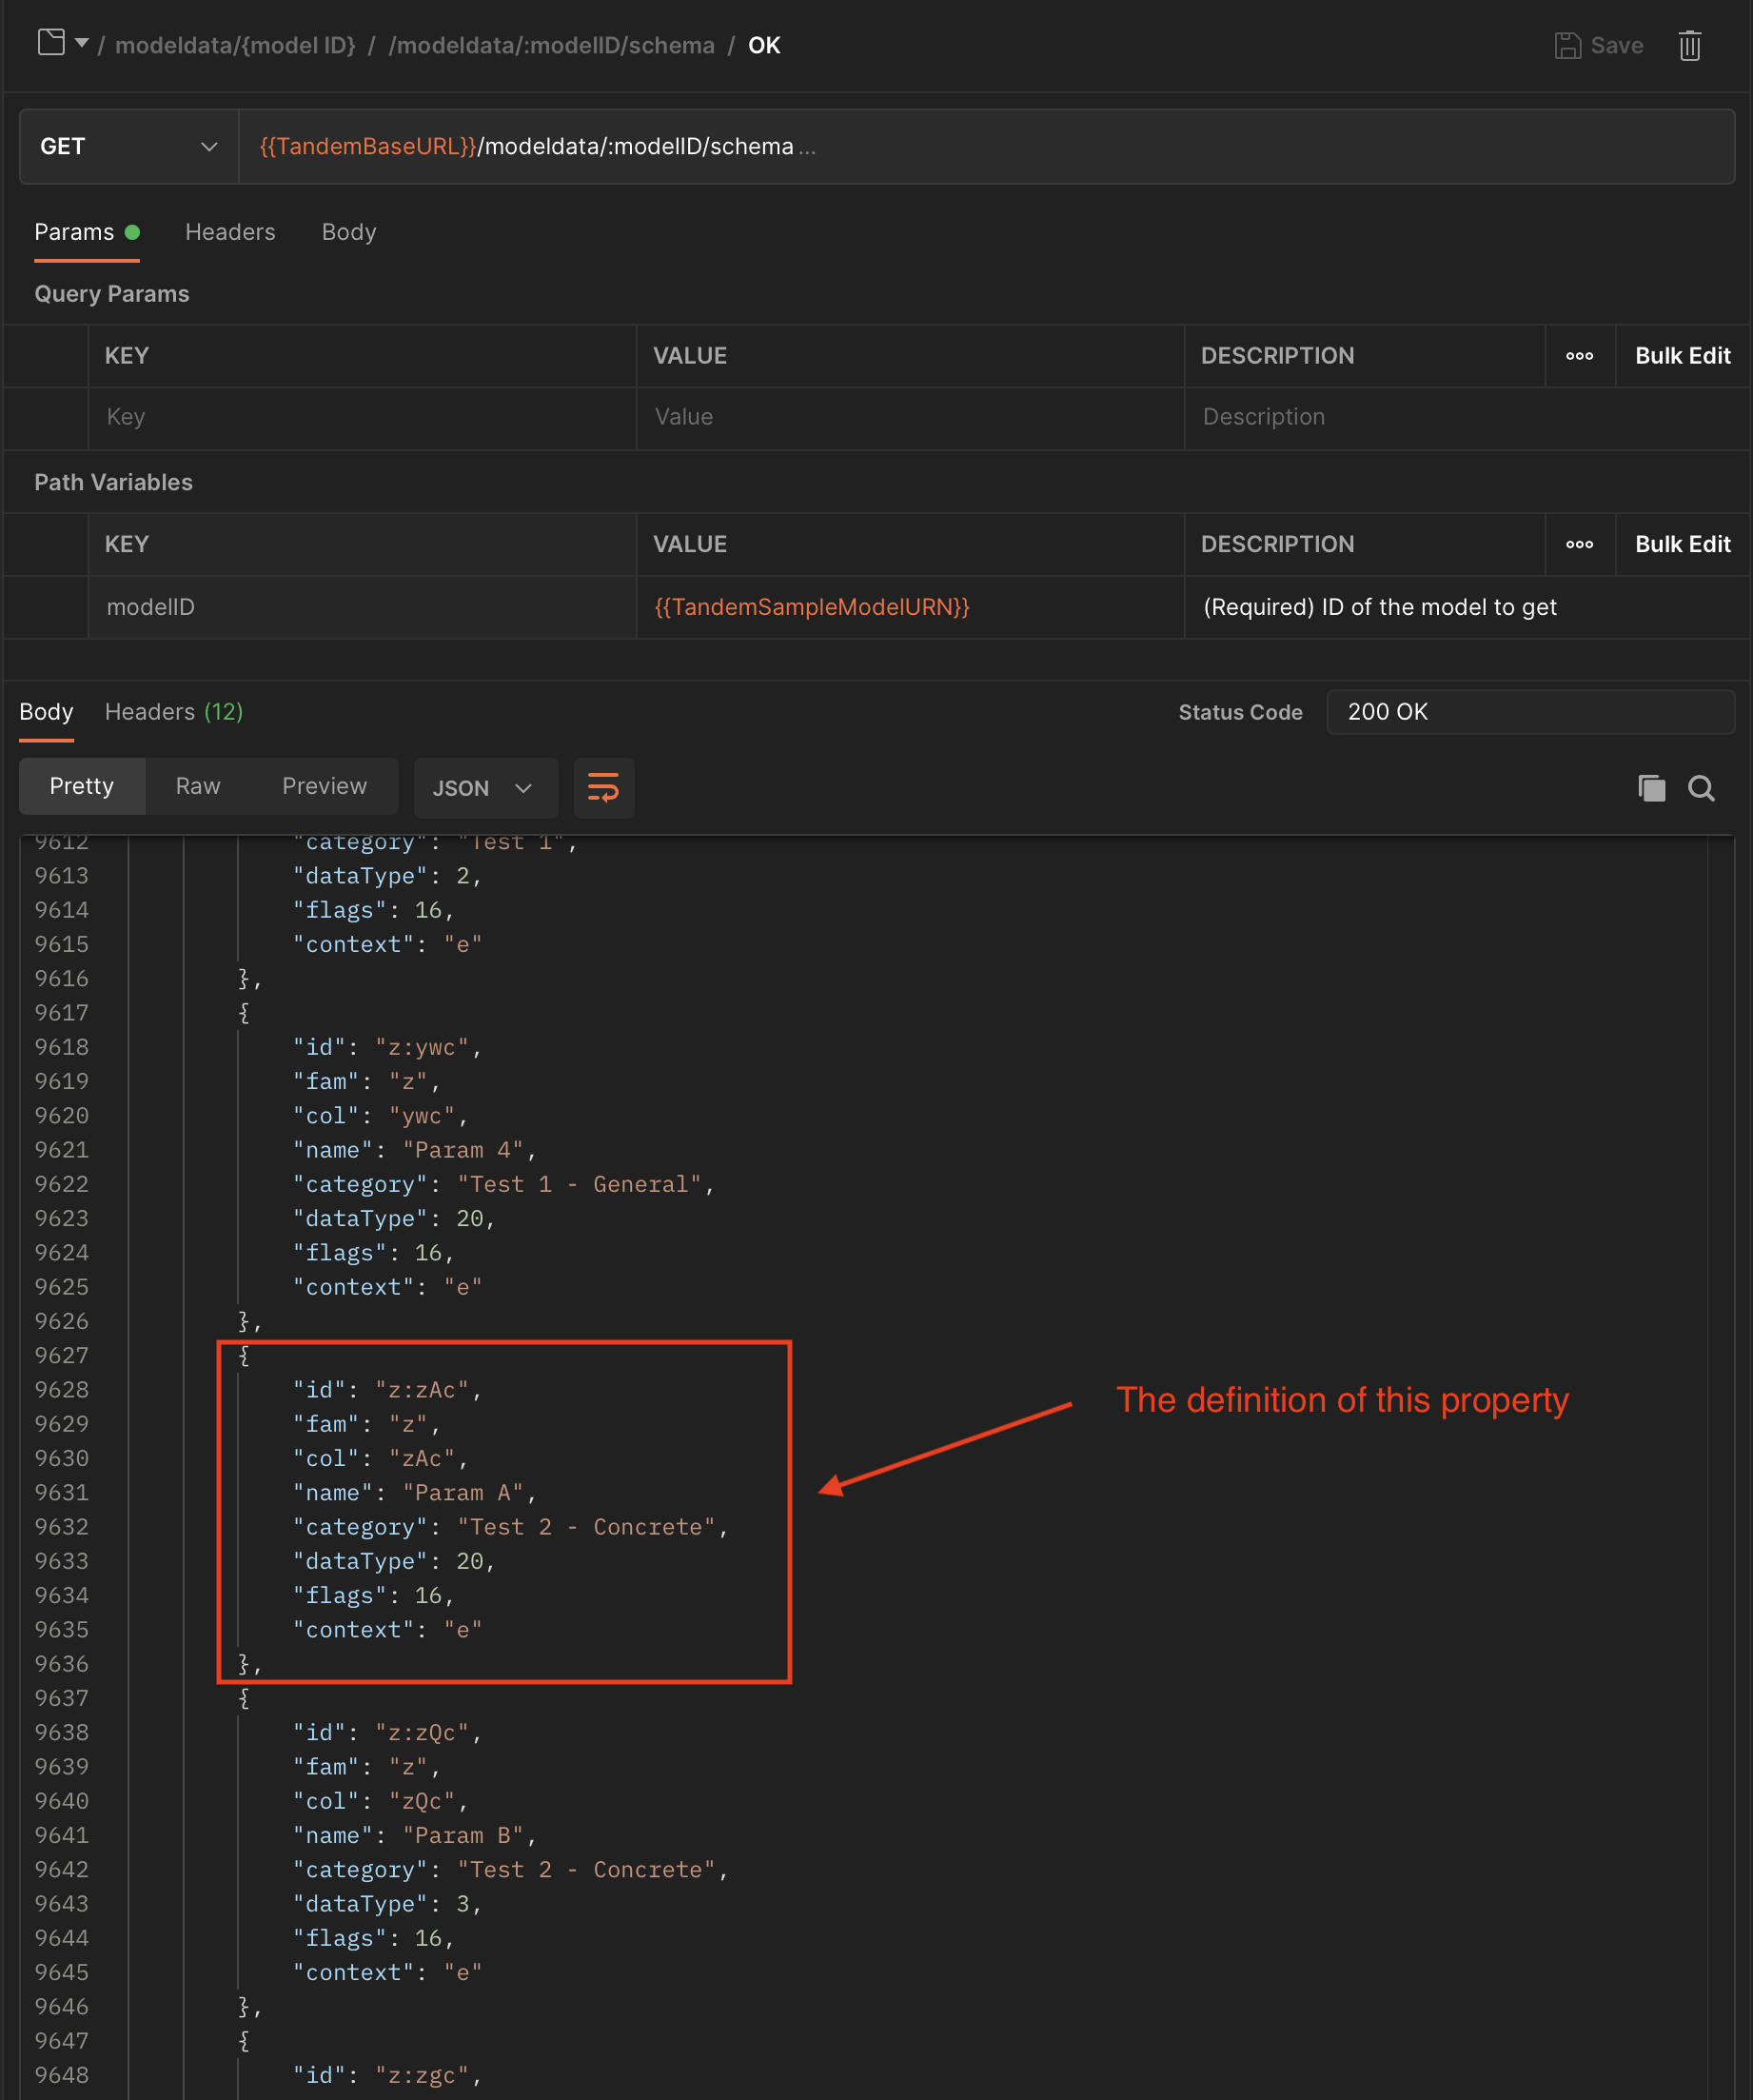Click the Save disk icon
The image size is (1753, 2100).
click(x=1567, y=45)
